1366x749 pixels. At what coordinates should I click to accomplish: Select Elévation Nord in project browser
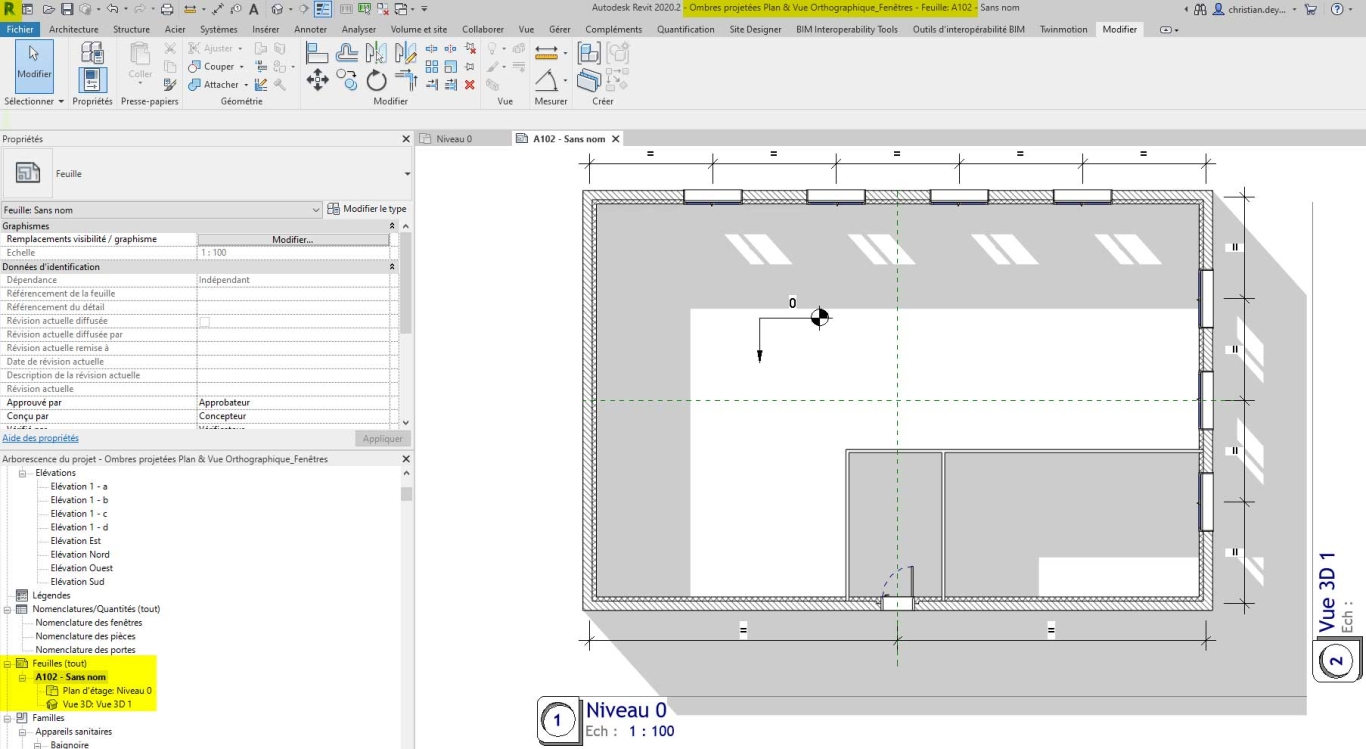80,554
